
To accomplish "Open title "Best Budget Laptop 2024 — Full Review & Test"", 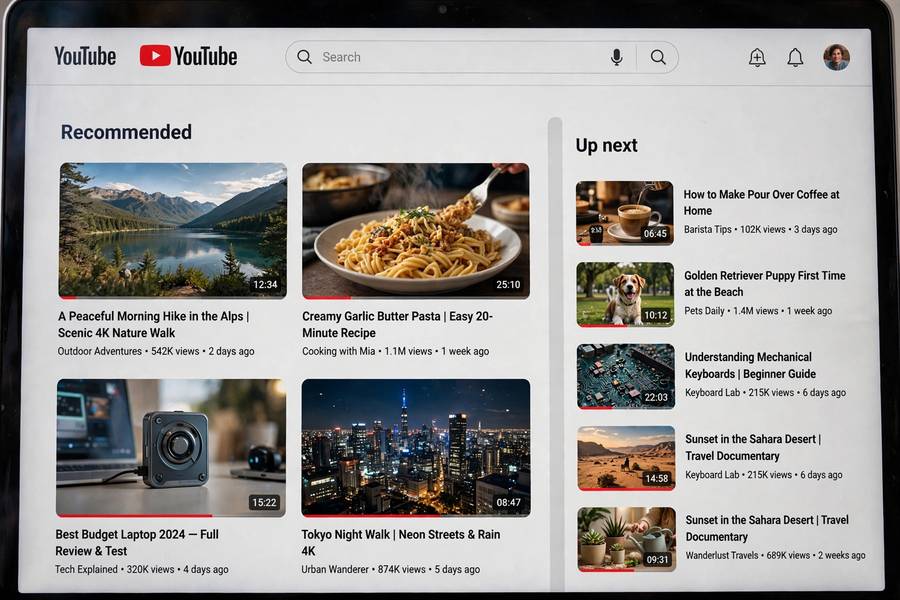I will [x=137, y=543].
